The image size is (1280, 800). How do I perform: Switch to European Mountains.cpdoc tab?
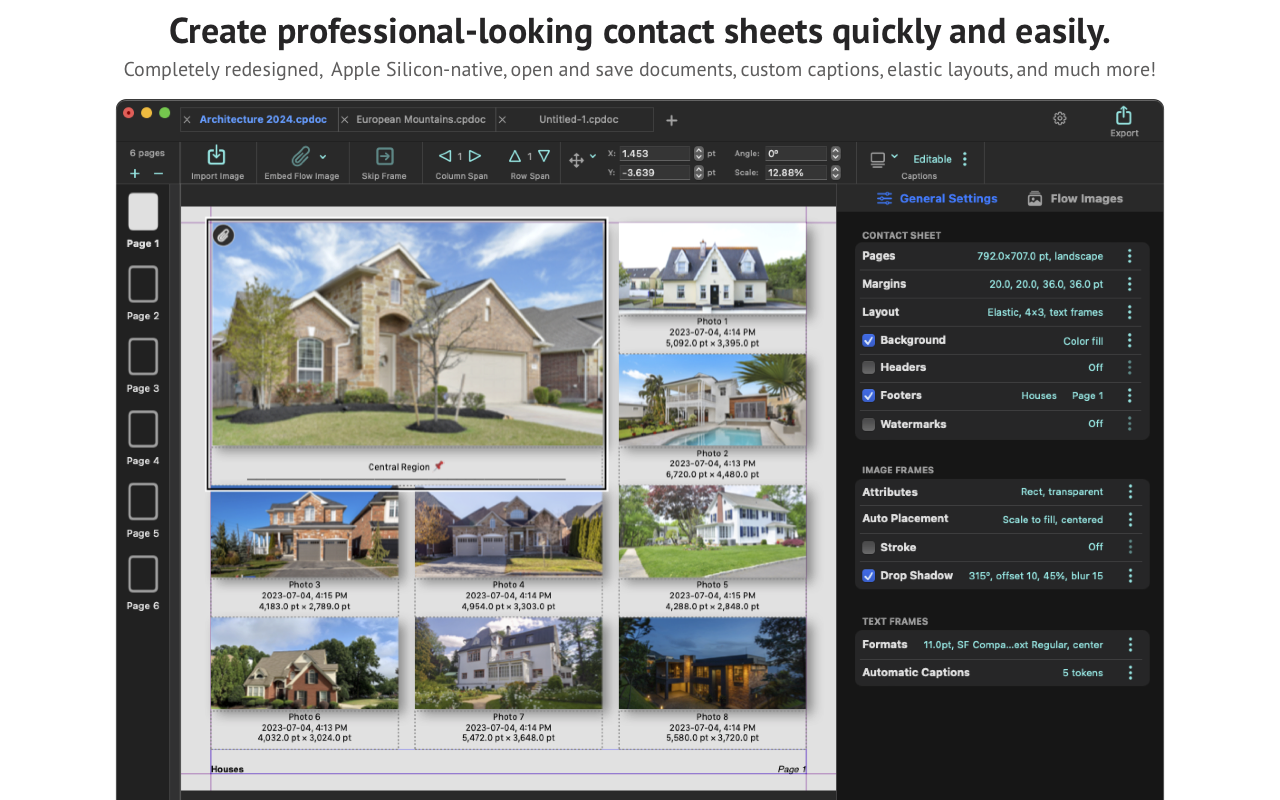421,119
